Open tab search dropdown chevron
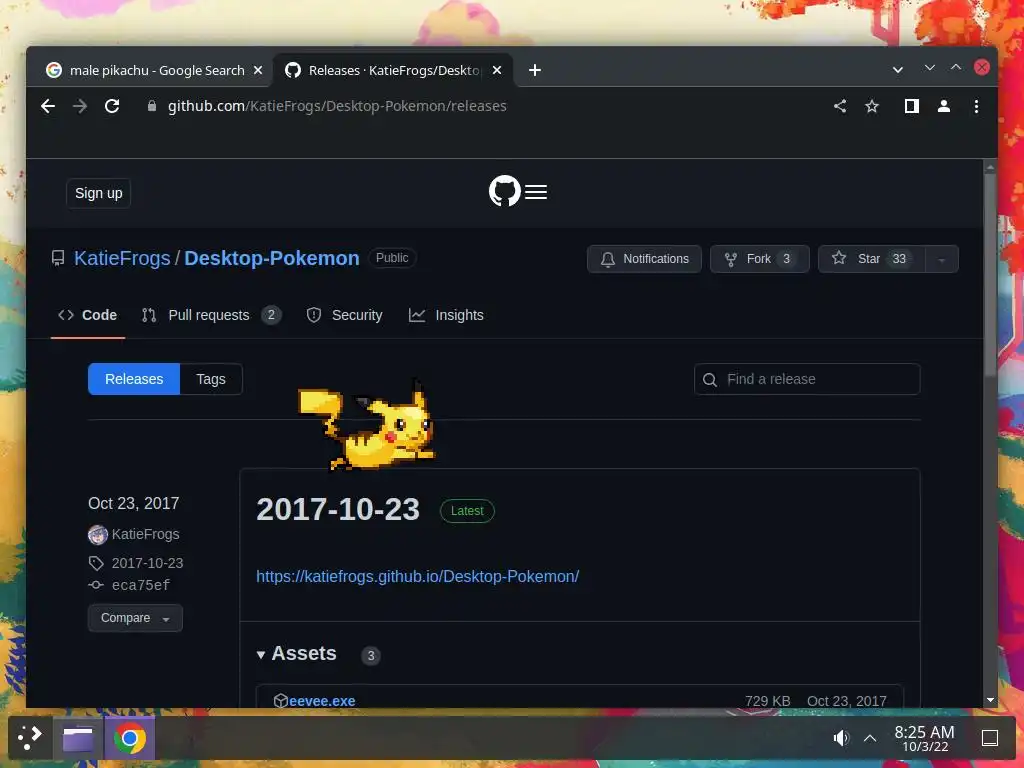1024x768 pixels. pyautogui.click(x=898, y=70)
